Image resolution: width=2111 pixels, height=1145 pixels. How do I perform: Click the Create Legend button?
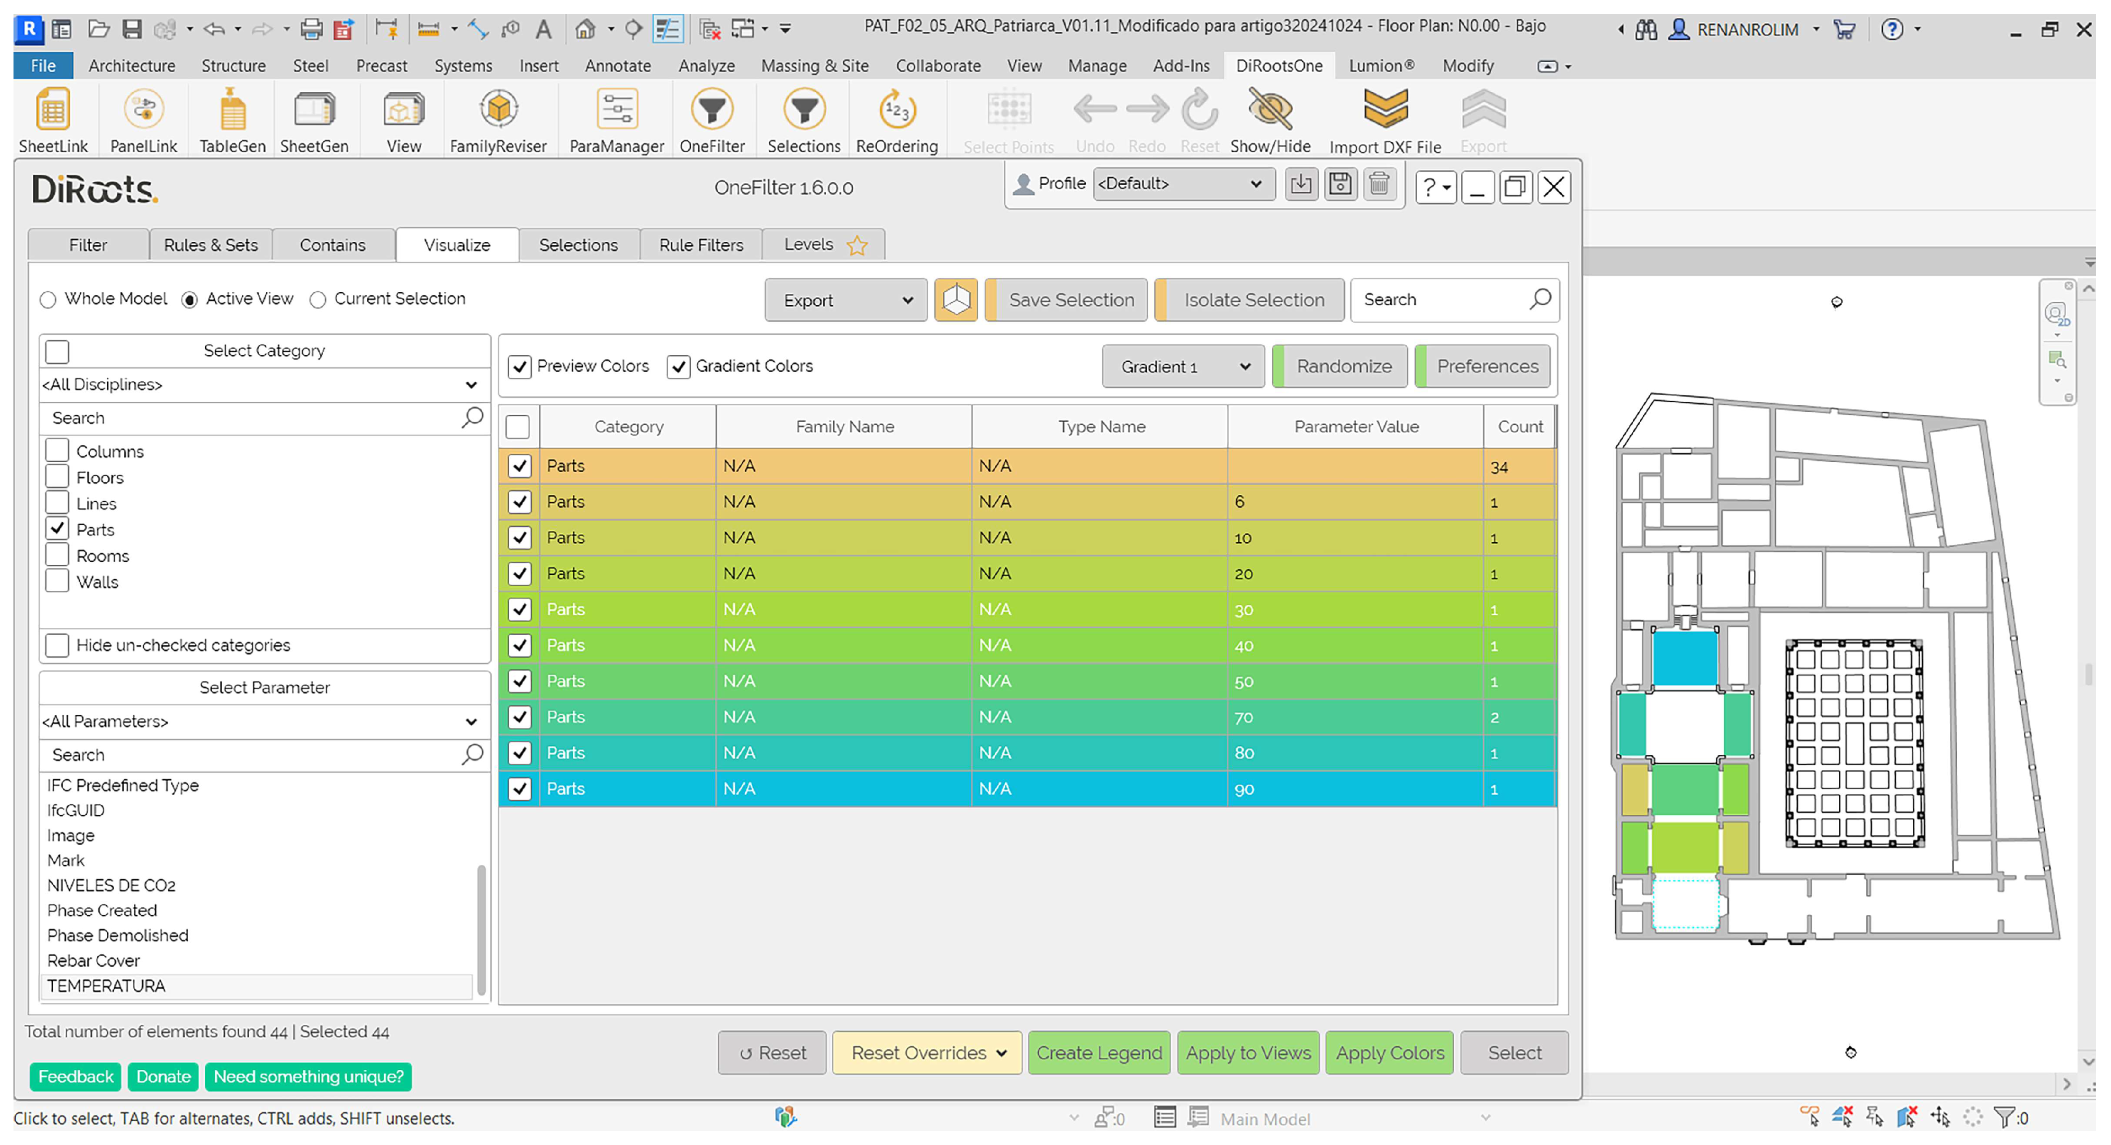[x=1098, y=1053]
